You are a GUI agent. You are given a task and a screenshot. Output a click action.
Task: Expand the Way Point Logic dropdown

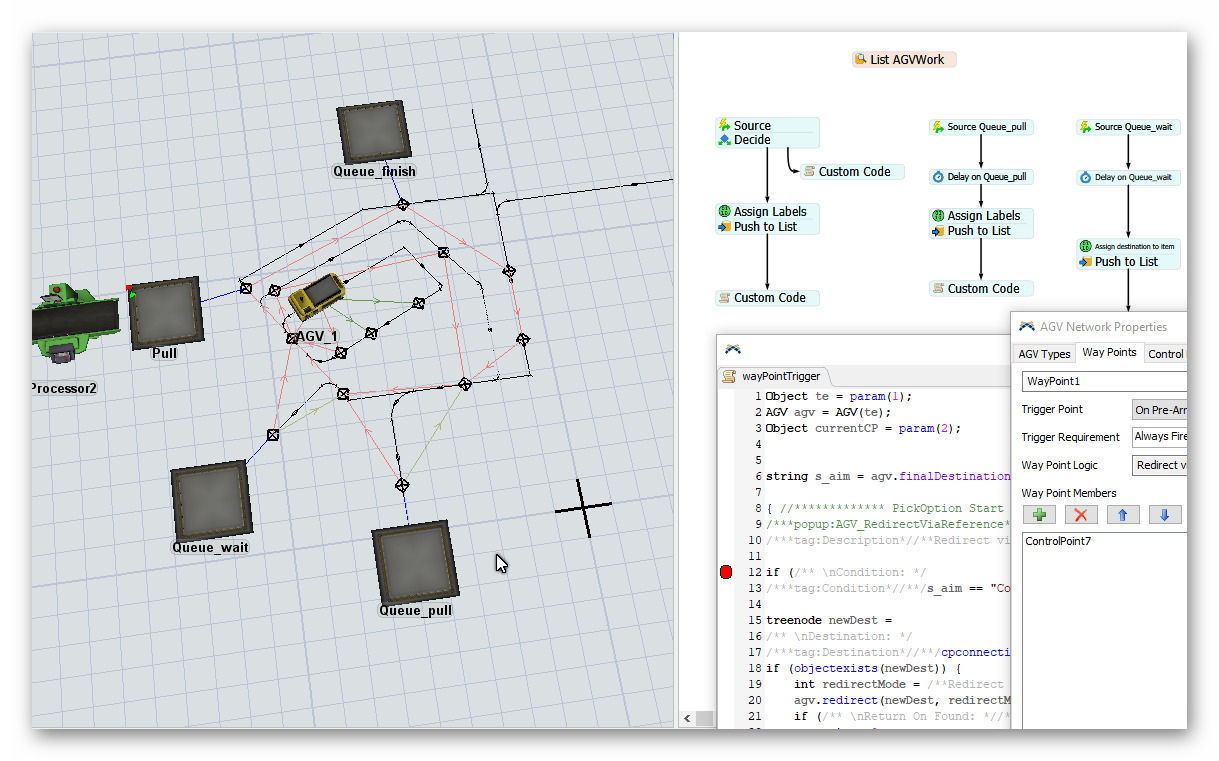[x=1158, y=465]
